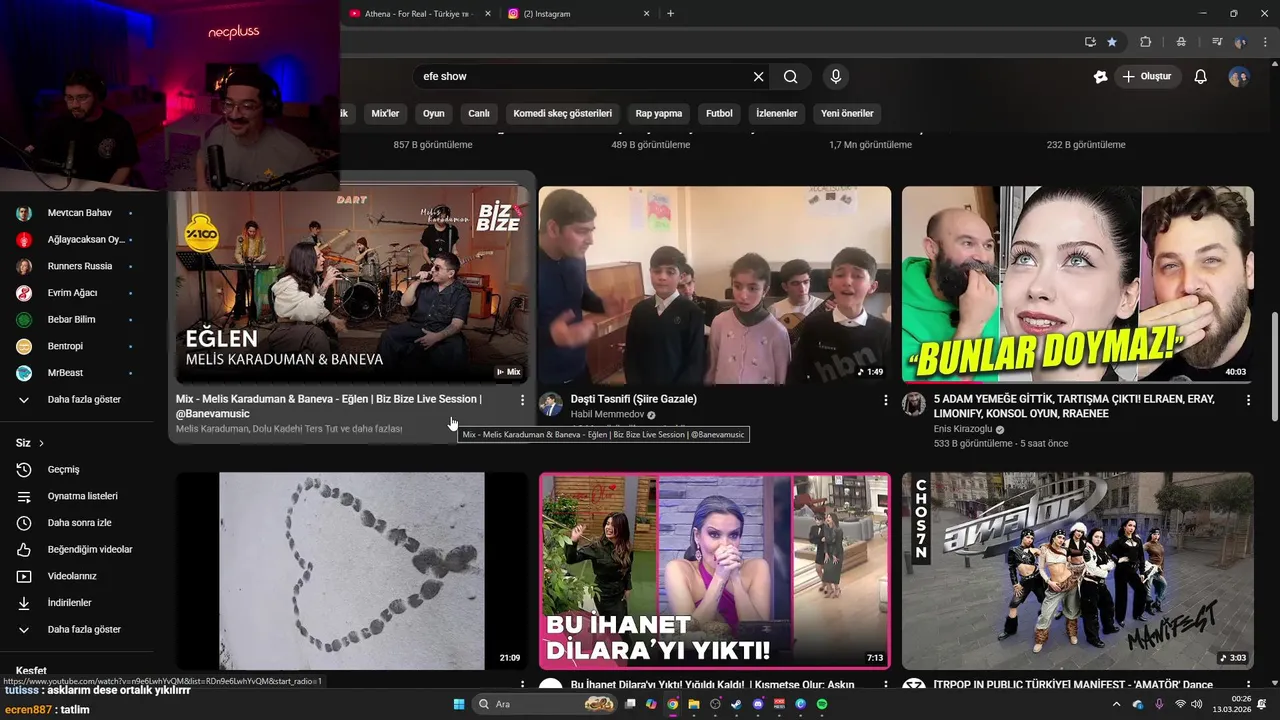Viewport: 1280px width, 720px height.
Task: Play the EĞLEN Melis Karaduman & Baneva thumbnail
Action: click(352, 285)
